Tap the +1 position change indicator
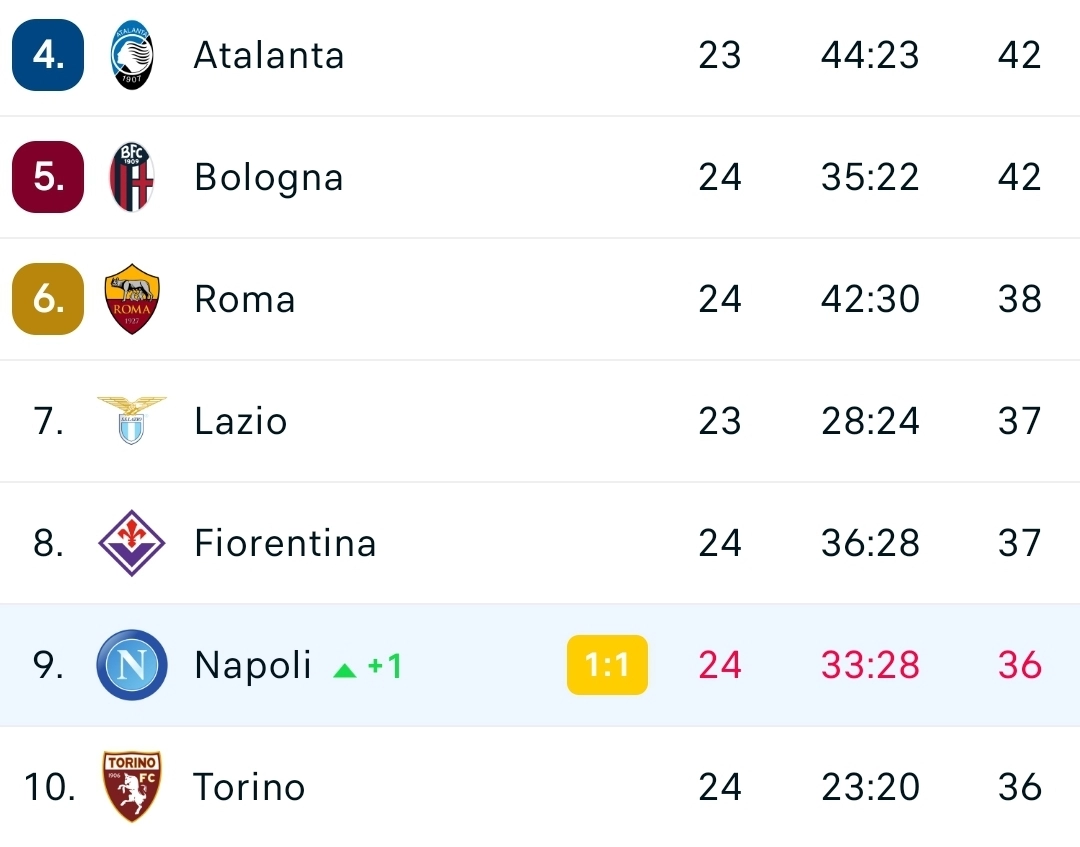Viewport: 1080px width, 847px height. 384,666
